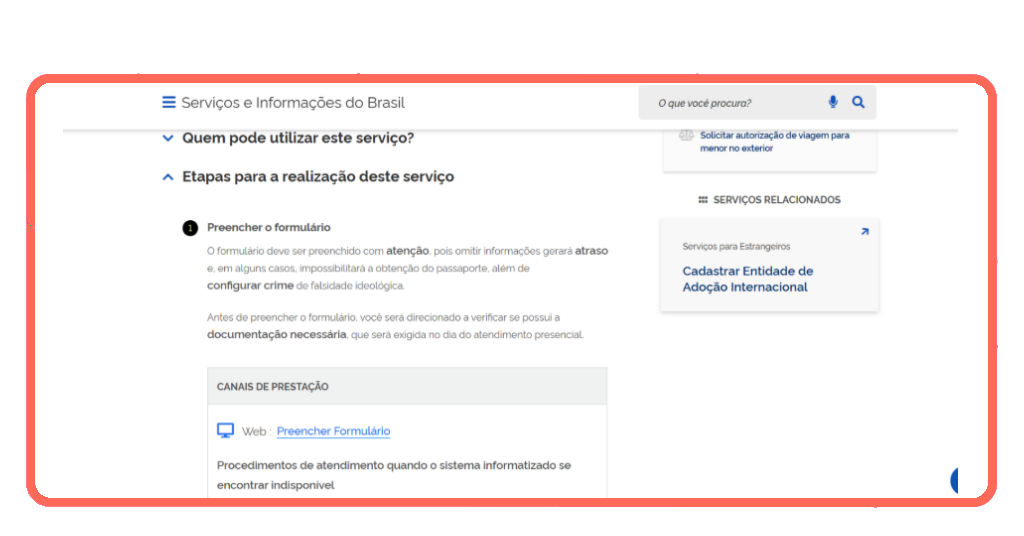
Task: Click "Serviços e Informações do Brasil" title
Action: pos(293,102)
